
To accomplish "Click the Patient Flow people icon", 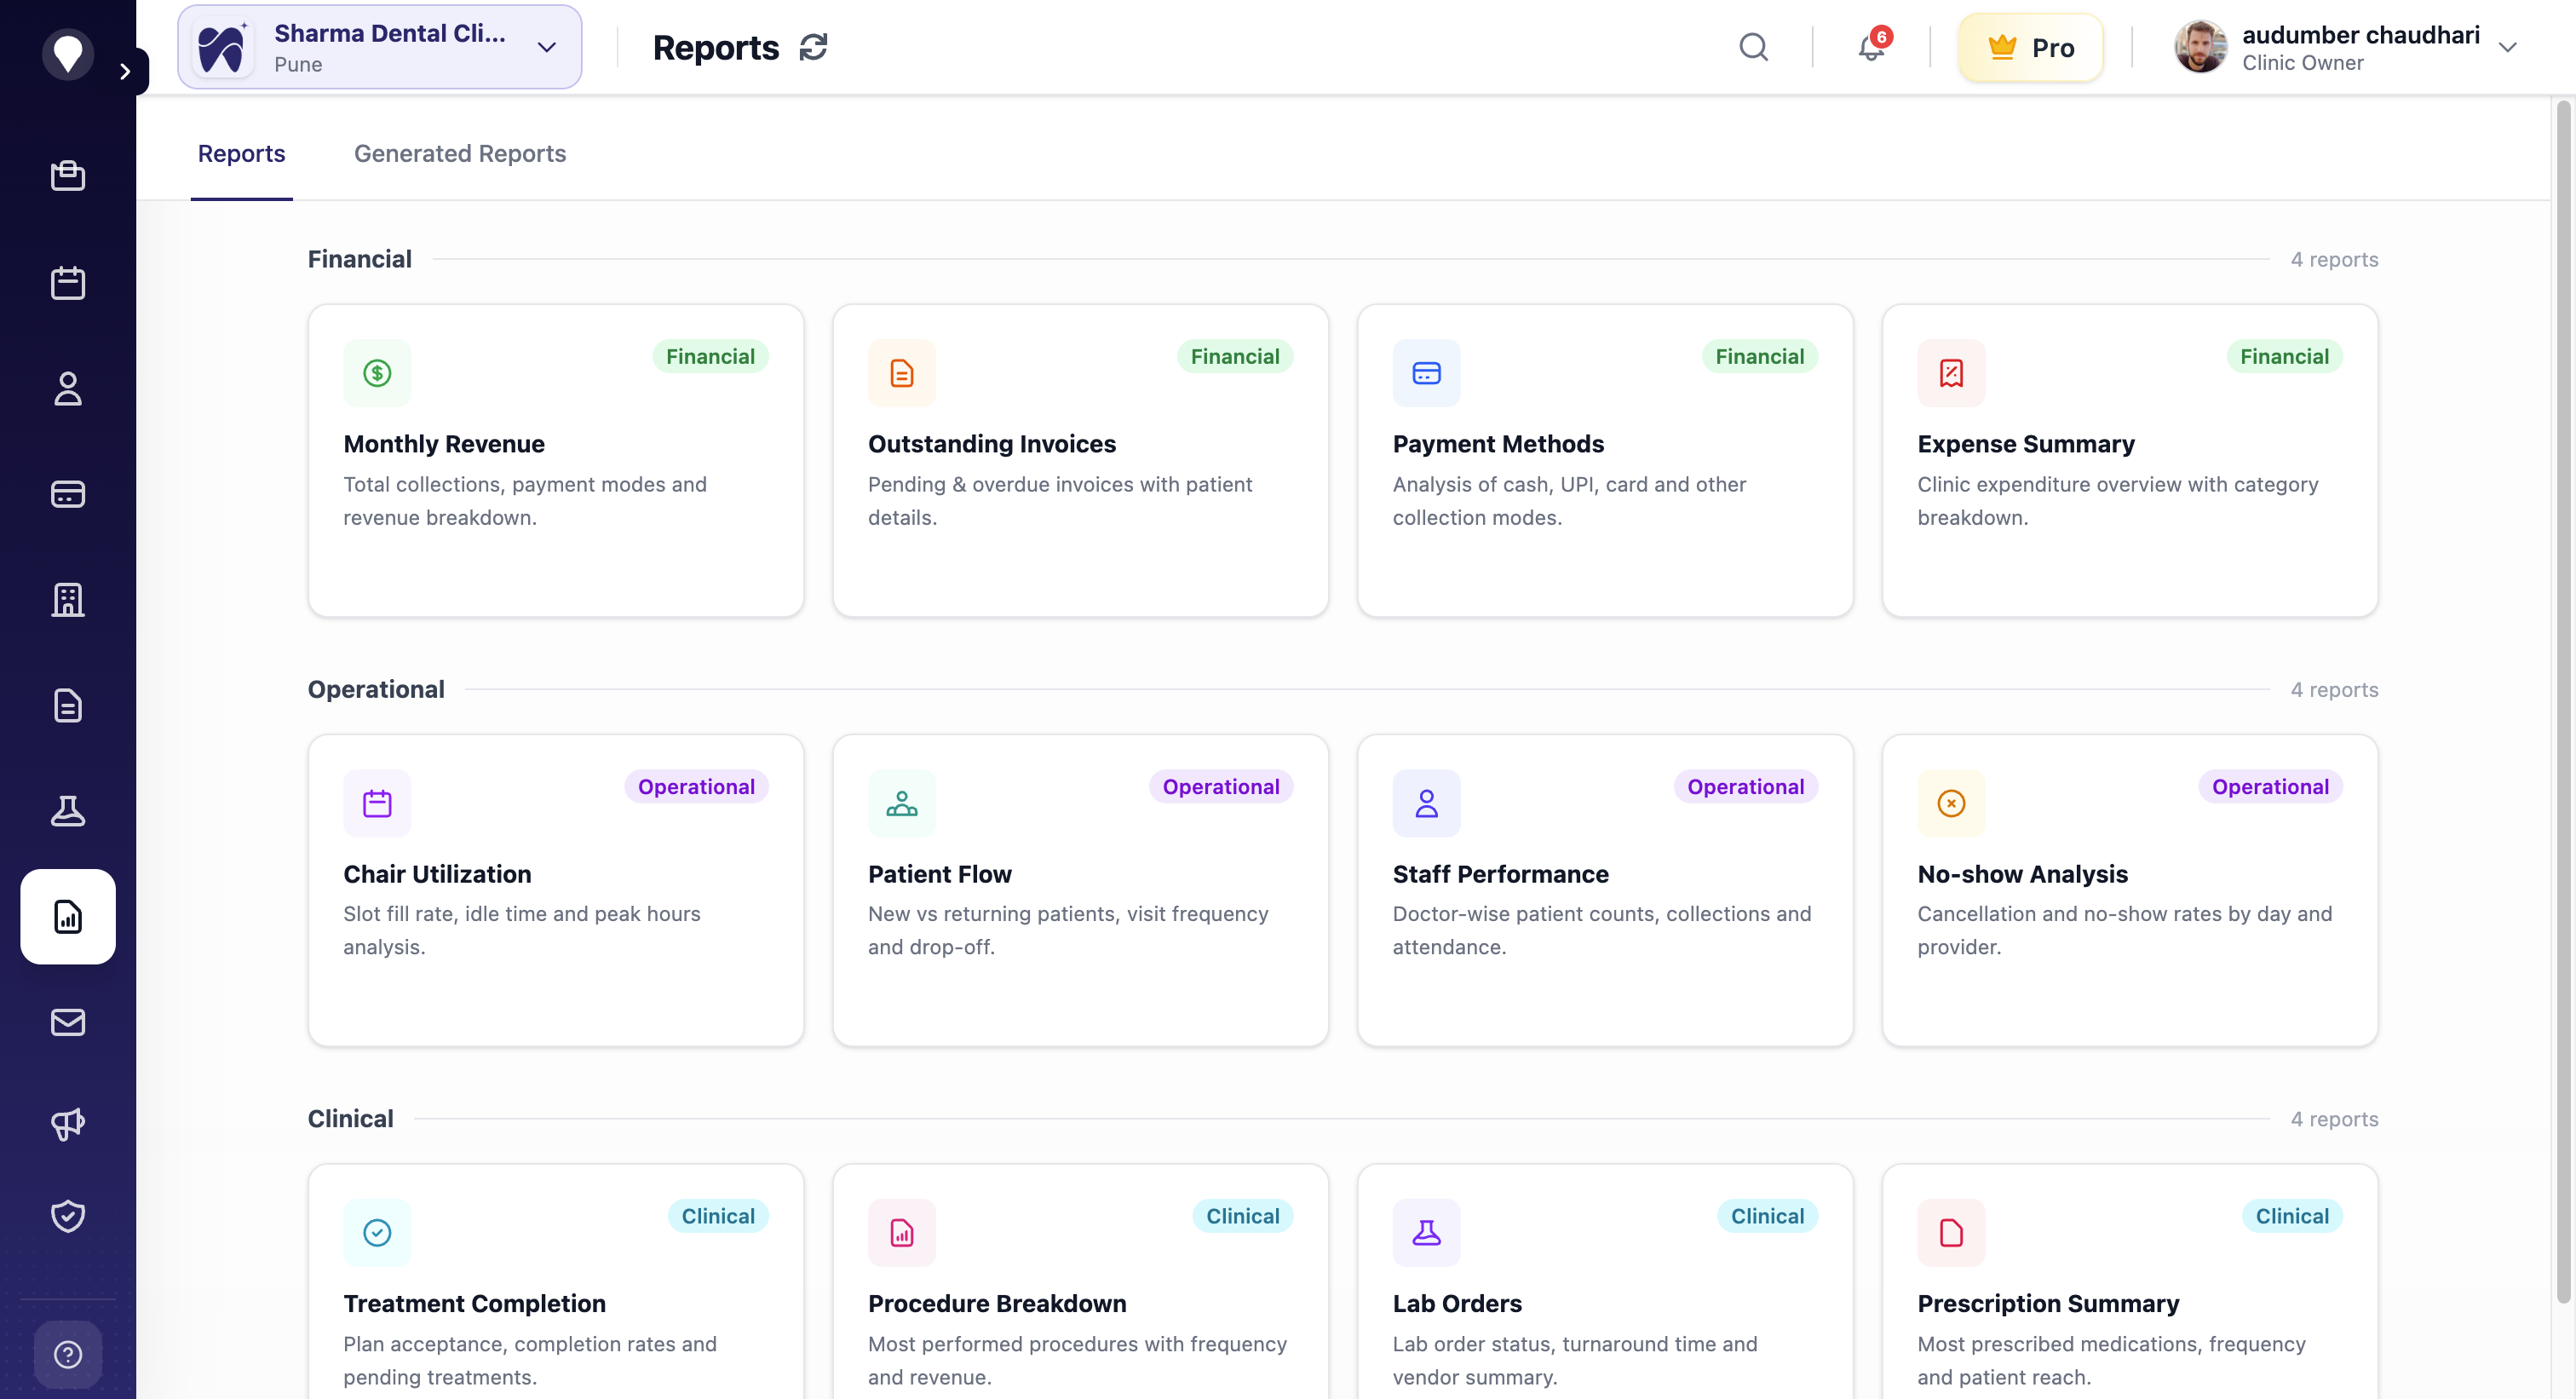I will pos(902,803).
